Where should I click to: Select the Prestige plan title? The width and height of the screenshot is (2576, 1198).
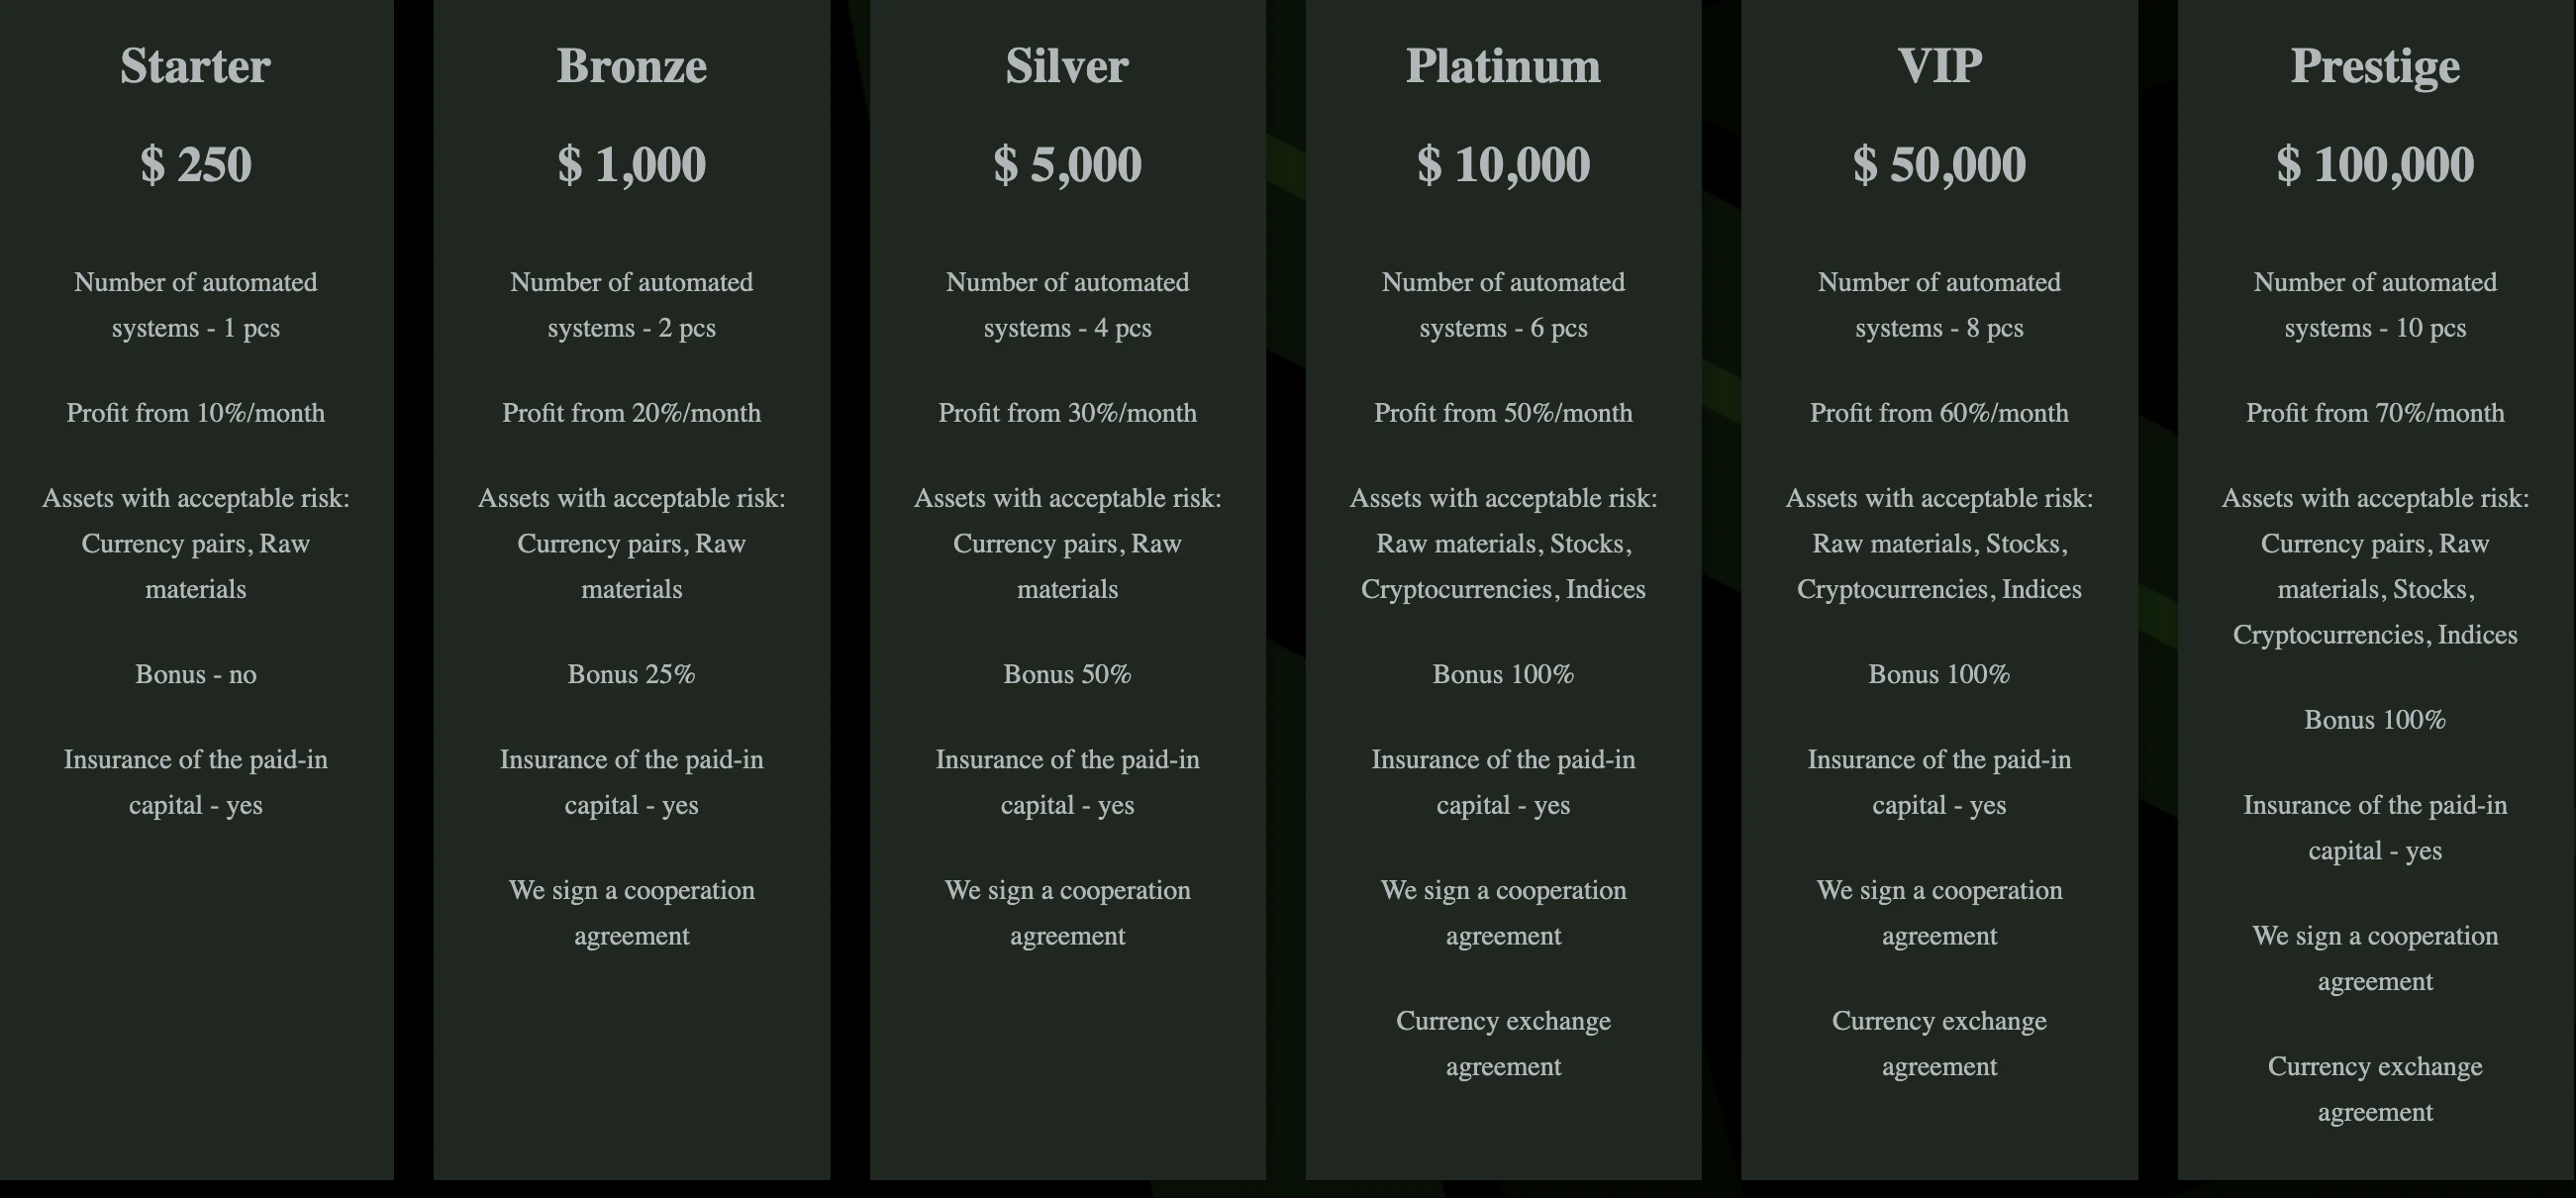(2375, 66)
